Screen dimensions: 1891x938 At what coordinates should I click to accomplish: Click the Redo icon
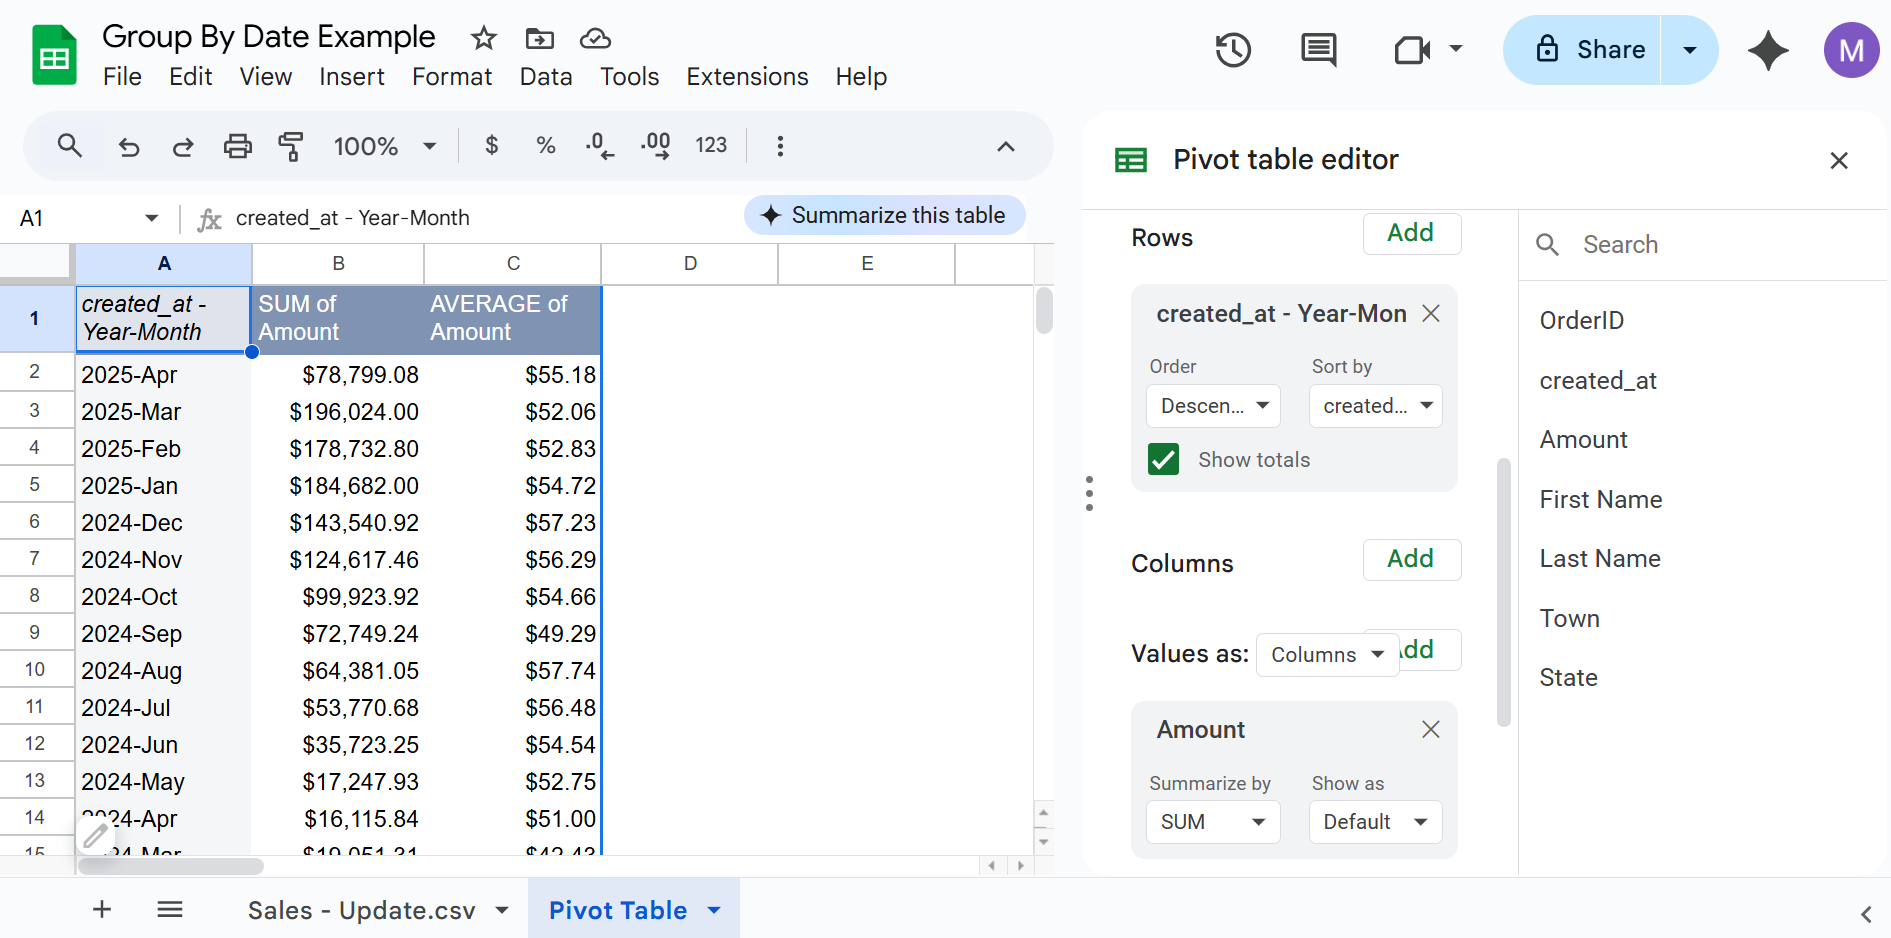coord(183,146)
